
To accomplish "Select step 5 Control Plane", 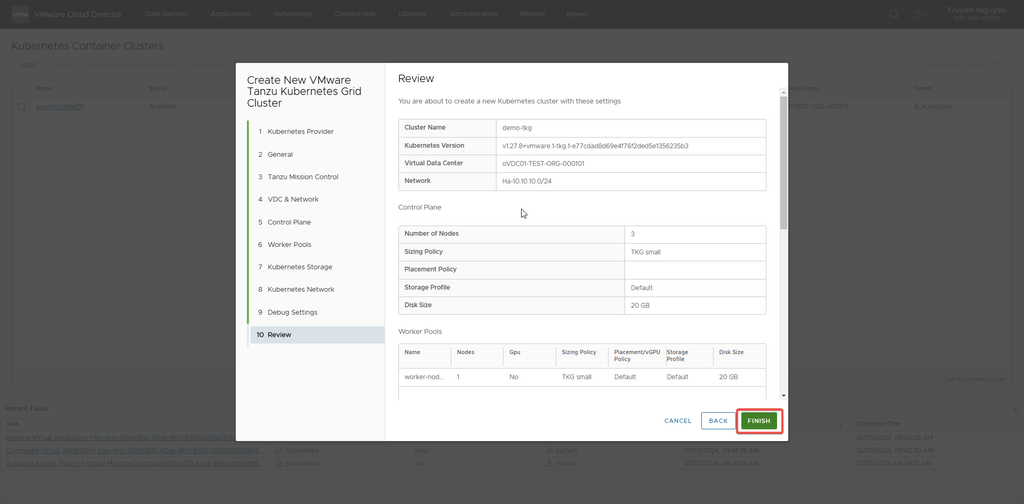I will point(289,222).
